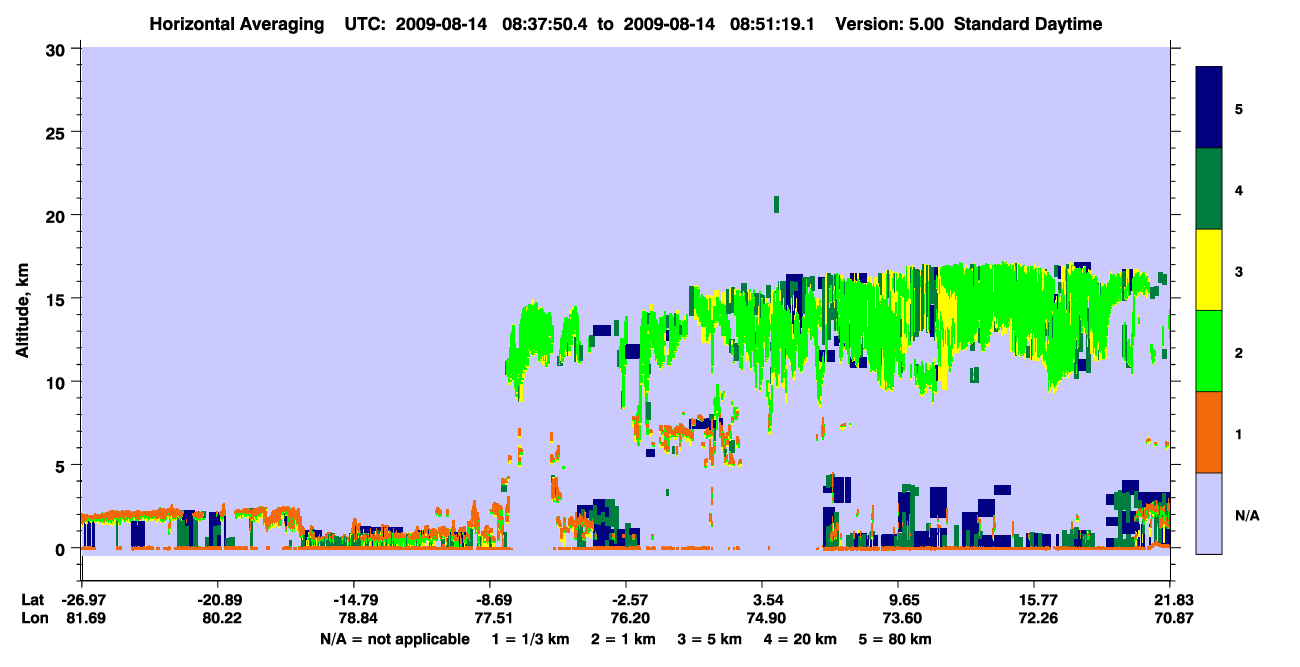Click the 'Standard Daytime' text in title
Screen dimensions: 1300x667
[1028, 24]
